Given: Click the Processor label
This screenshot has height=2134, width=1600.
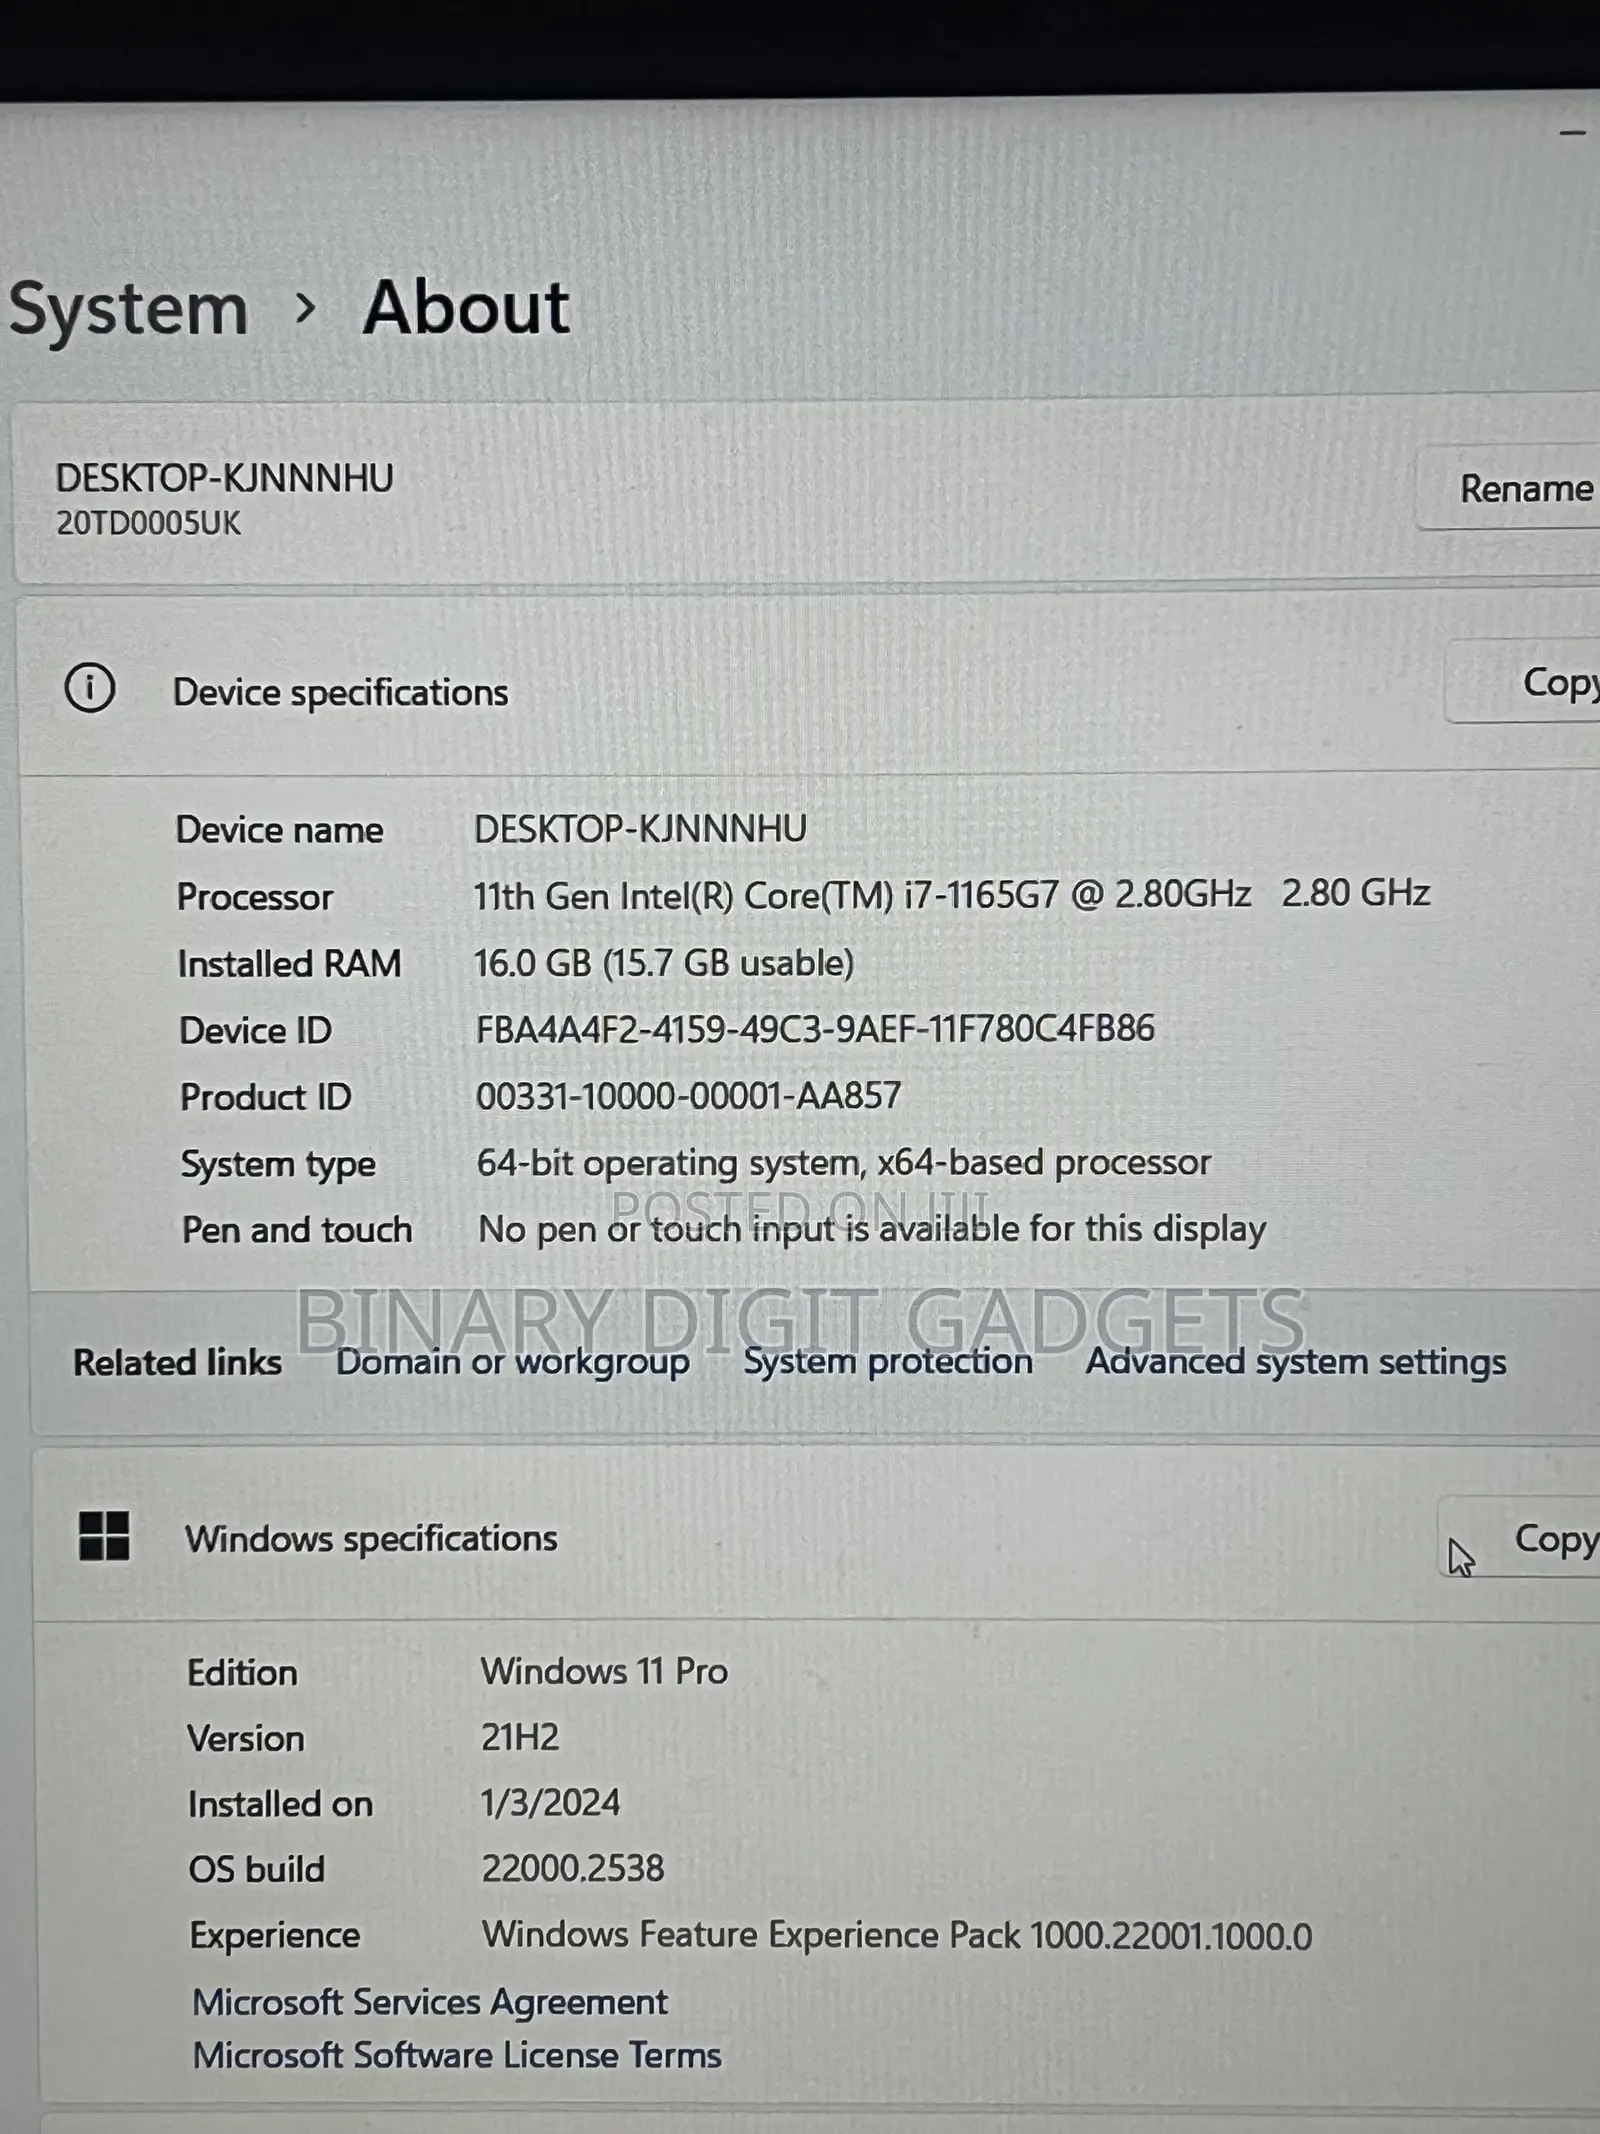Looking at the screenshot, I should [x=254, y=897].
